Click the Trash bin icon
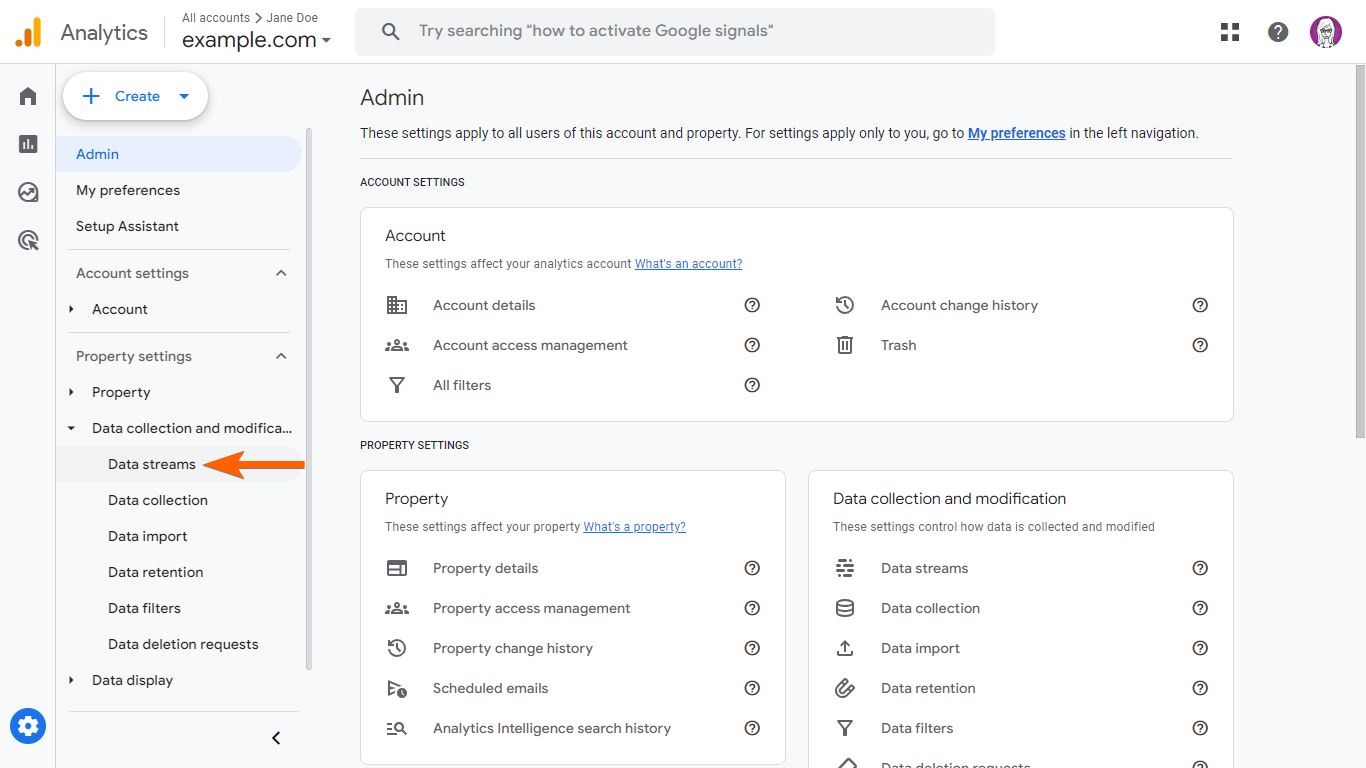Viewport: 1366px width, 768px height. click(x=845, y=345)
